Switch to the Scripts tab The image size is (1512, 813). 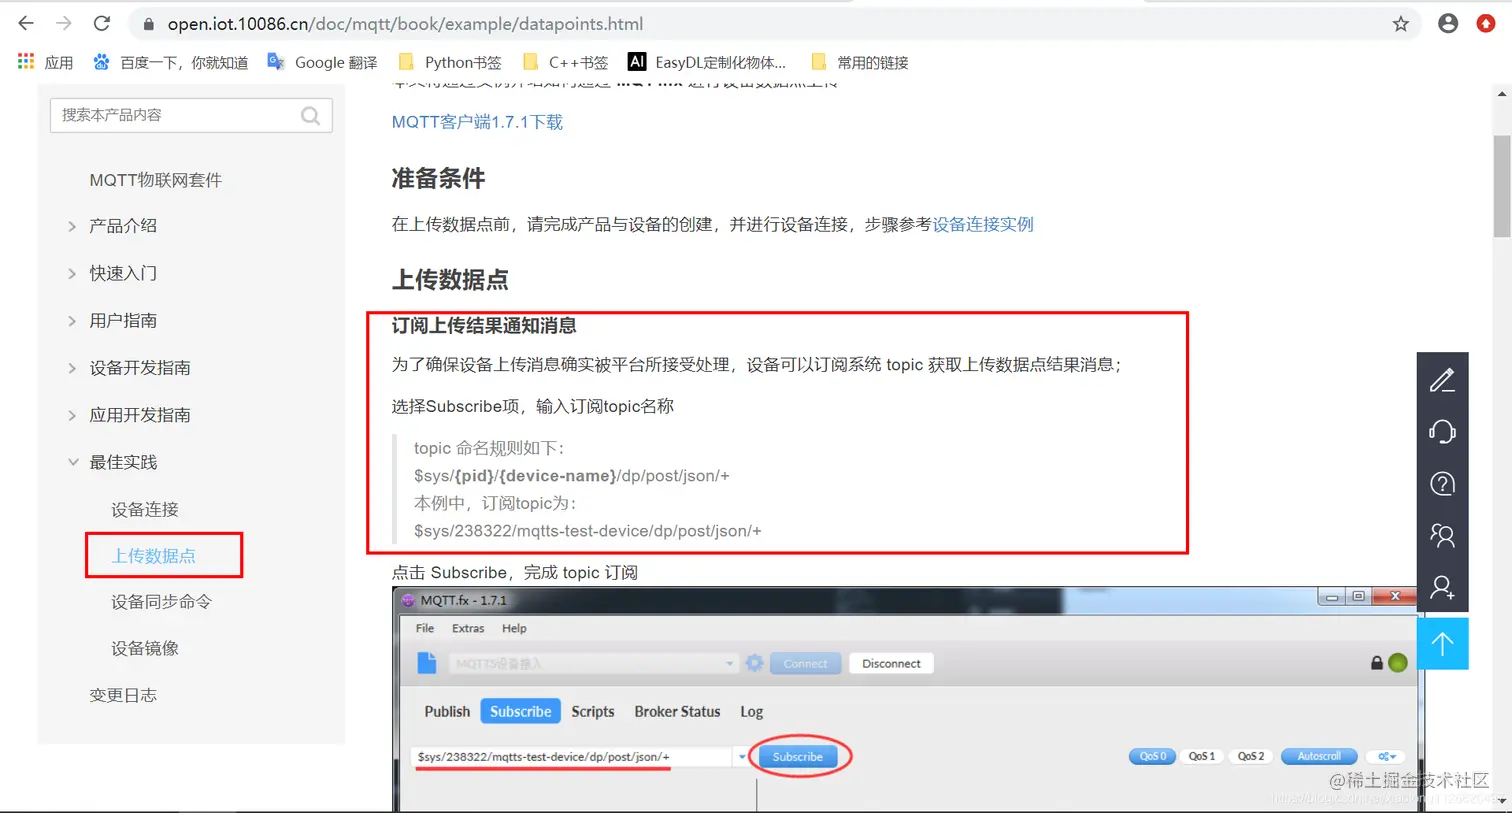(593, 712)
